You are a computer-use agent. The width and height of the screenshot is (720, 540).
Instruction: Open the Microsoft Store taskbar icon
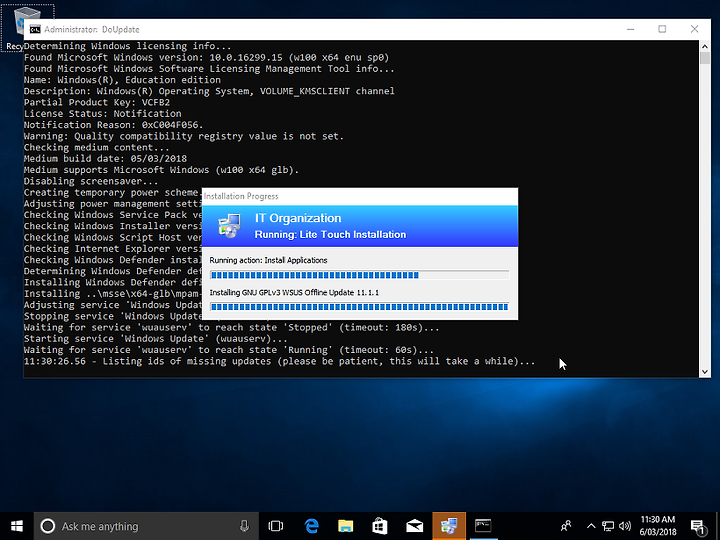[x=380, y=526]
